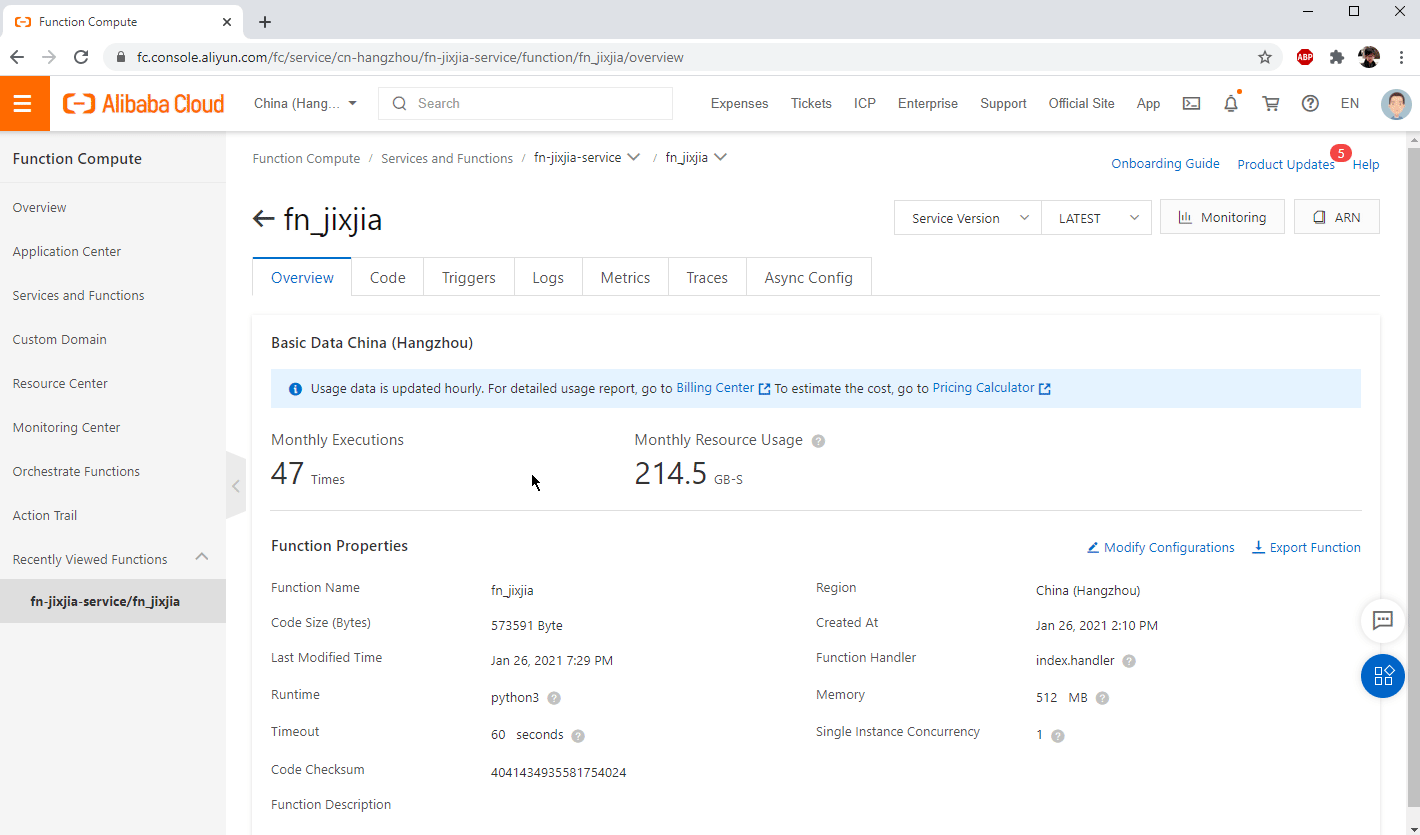
Task: Bookmark this page with the star icon
Action: (x=1265, y=57)
